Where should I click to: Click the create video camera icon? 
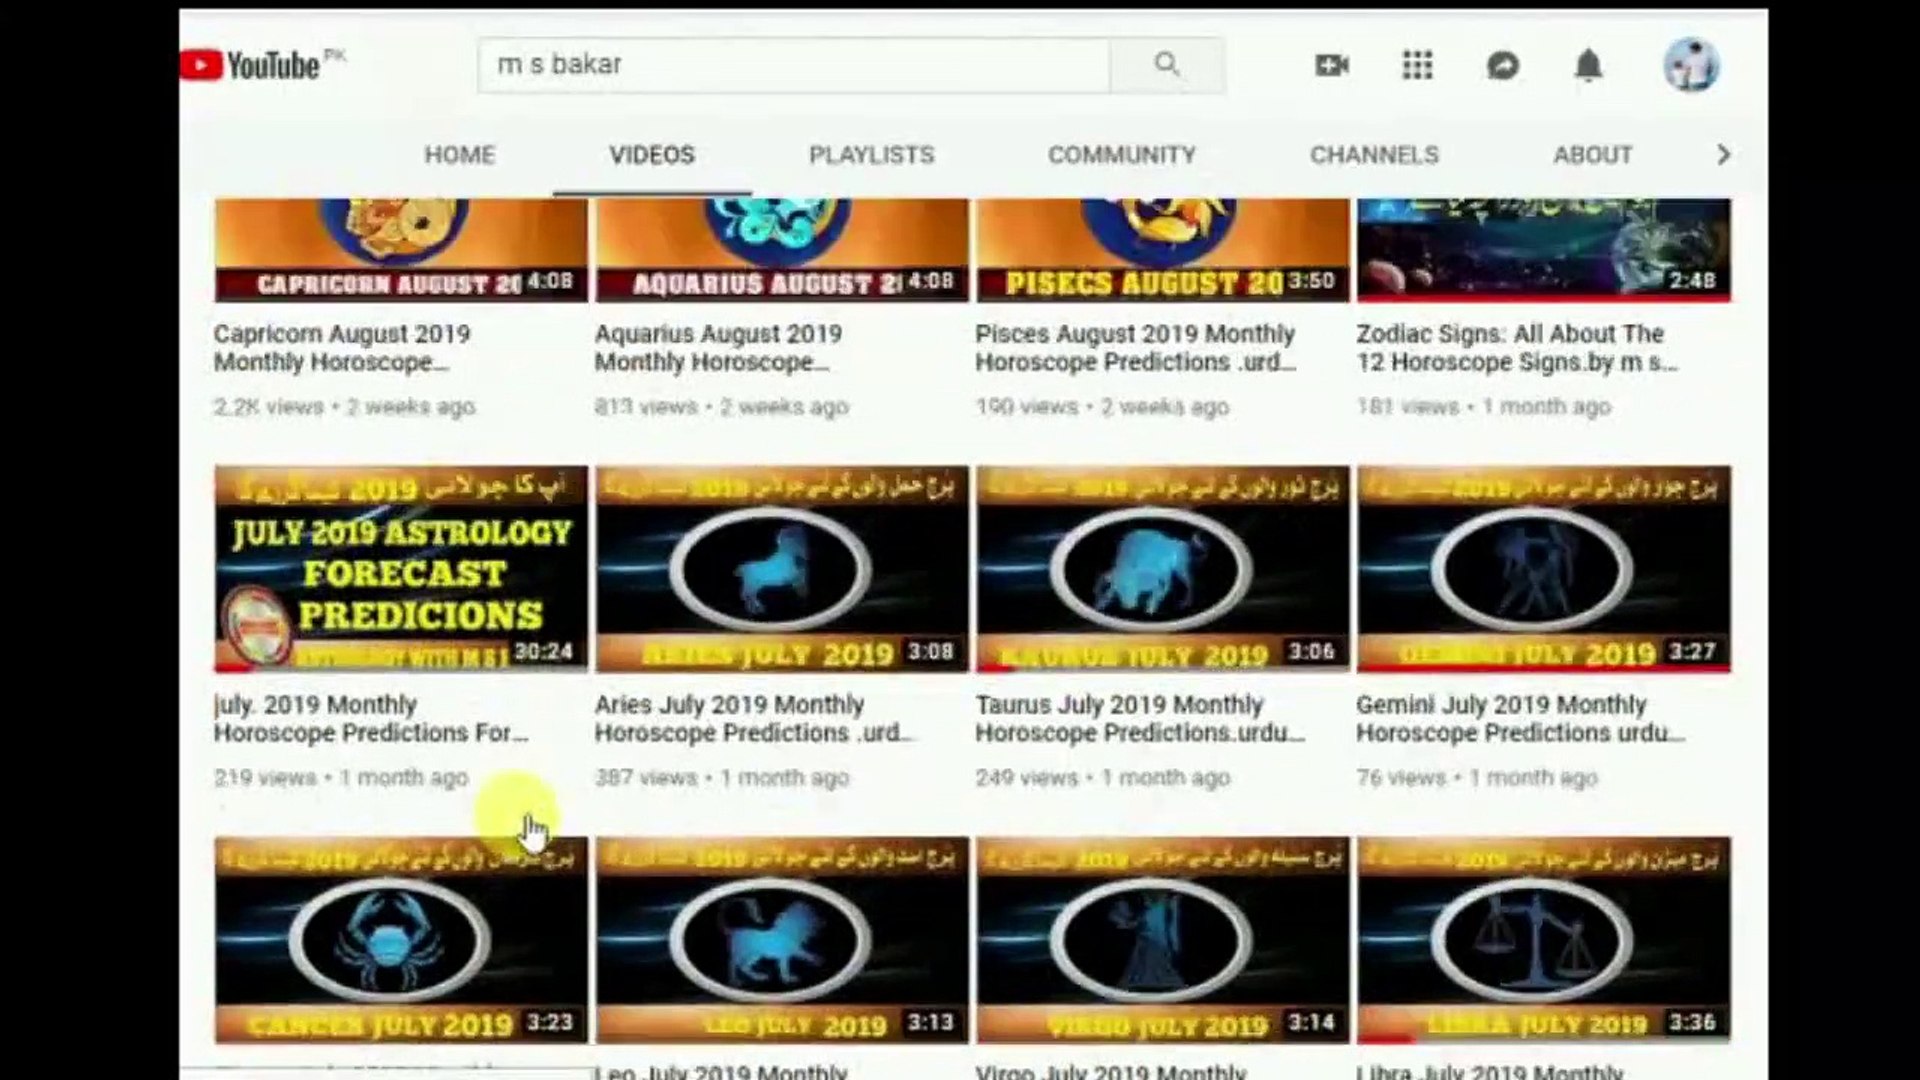point(1331,66)
